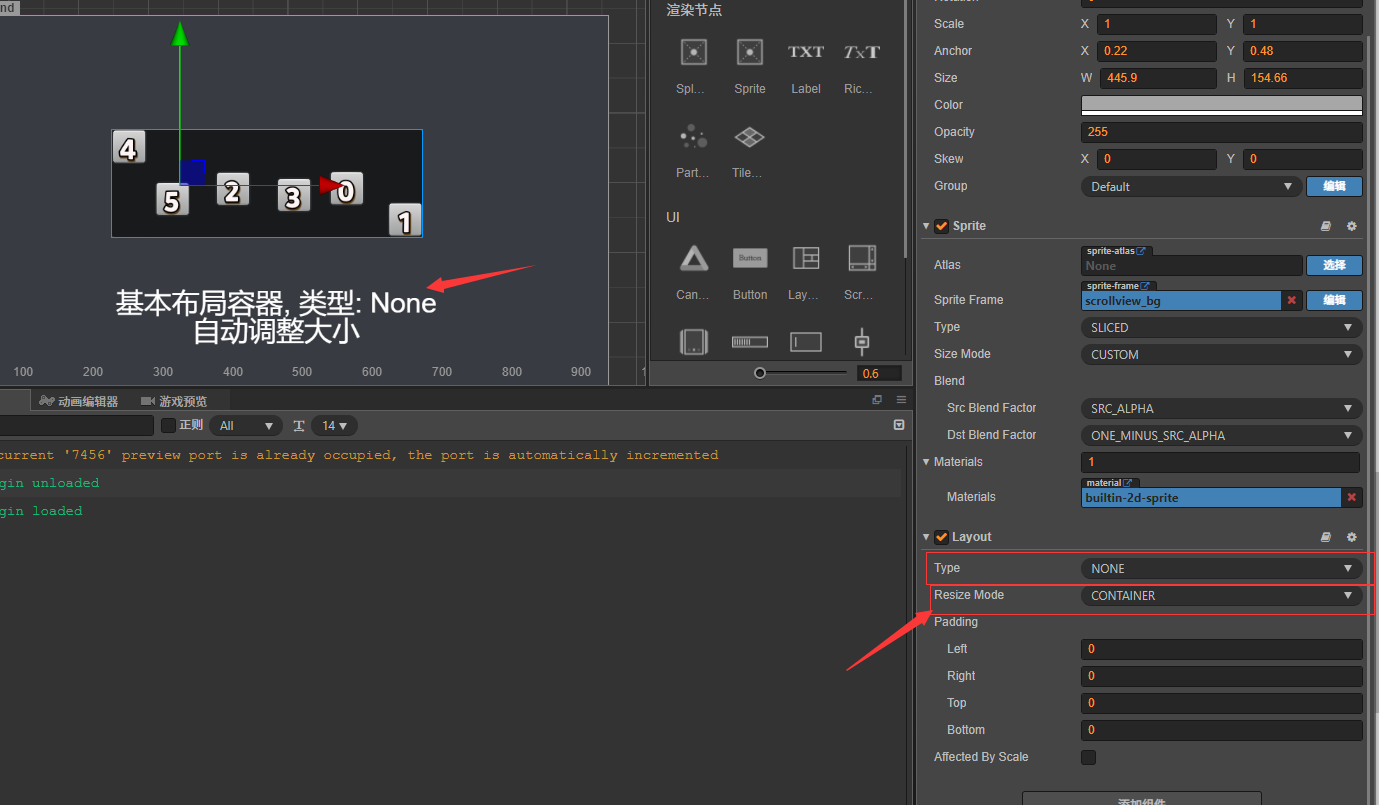Select the TiledMap node icon
1379x805 pixels.
(750, 136)
